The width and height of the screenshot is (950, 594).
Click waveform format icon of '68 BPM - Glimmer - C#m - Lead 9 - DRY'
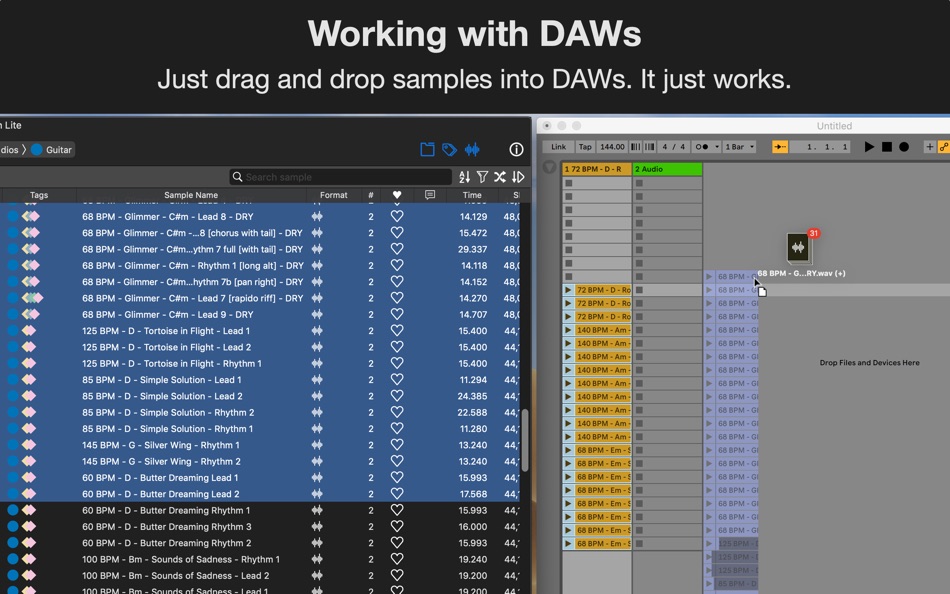317,315
